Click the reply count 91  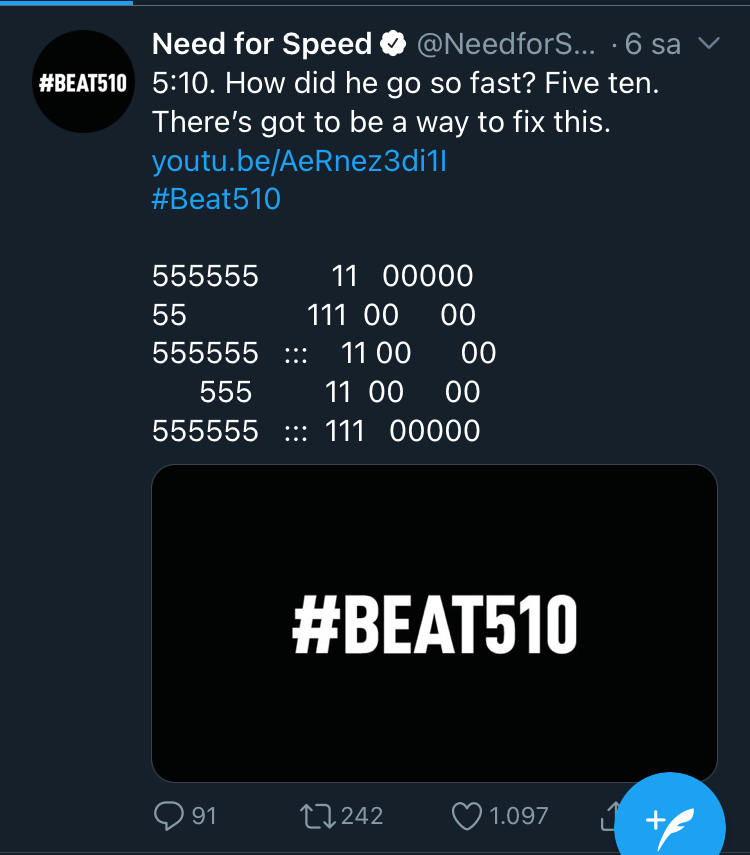(204, 817)
